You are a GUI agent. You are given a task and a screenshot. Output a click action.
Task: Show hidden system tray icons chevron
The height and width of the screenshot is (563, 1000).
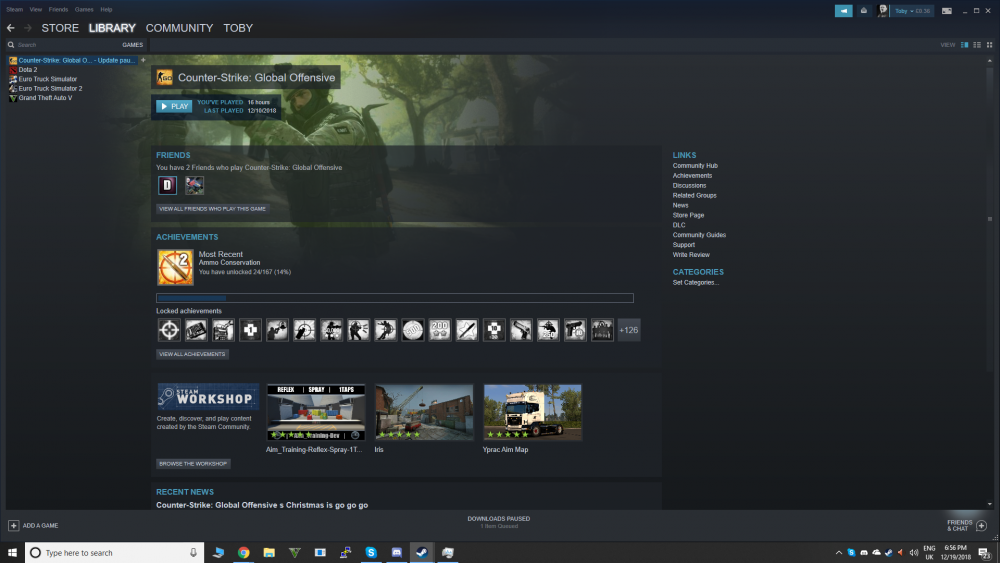click(x=839, y=552)
